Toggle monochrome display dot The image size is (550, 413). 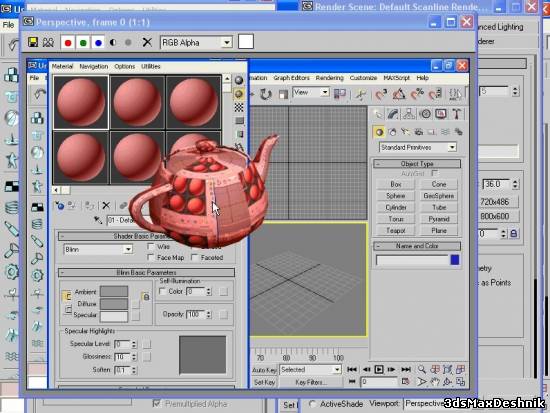tap(128, 42)
